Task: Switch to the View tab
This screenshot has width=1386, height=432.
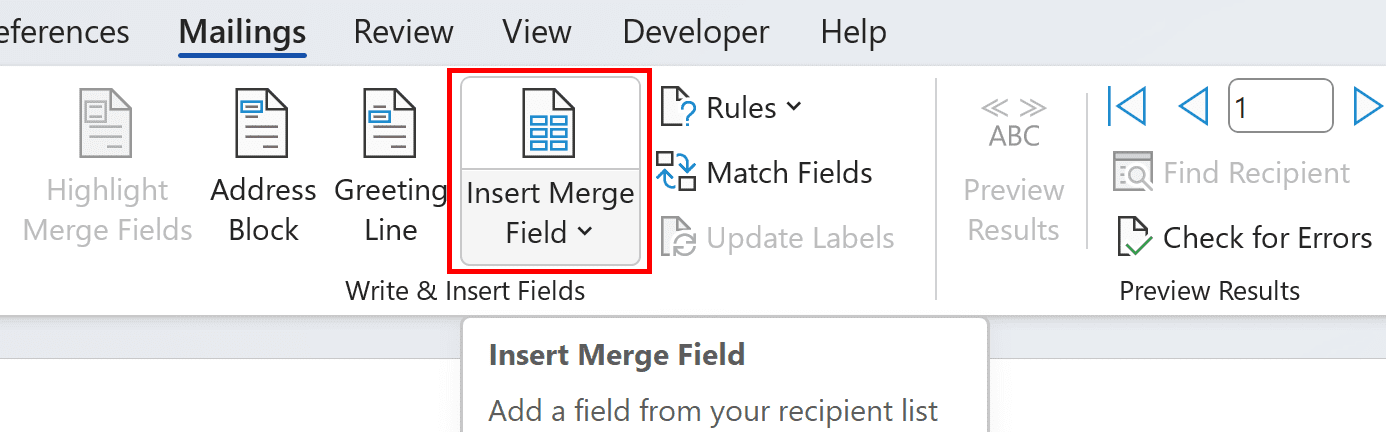Action: [538, 32]
